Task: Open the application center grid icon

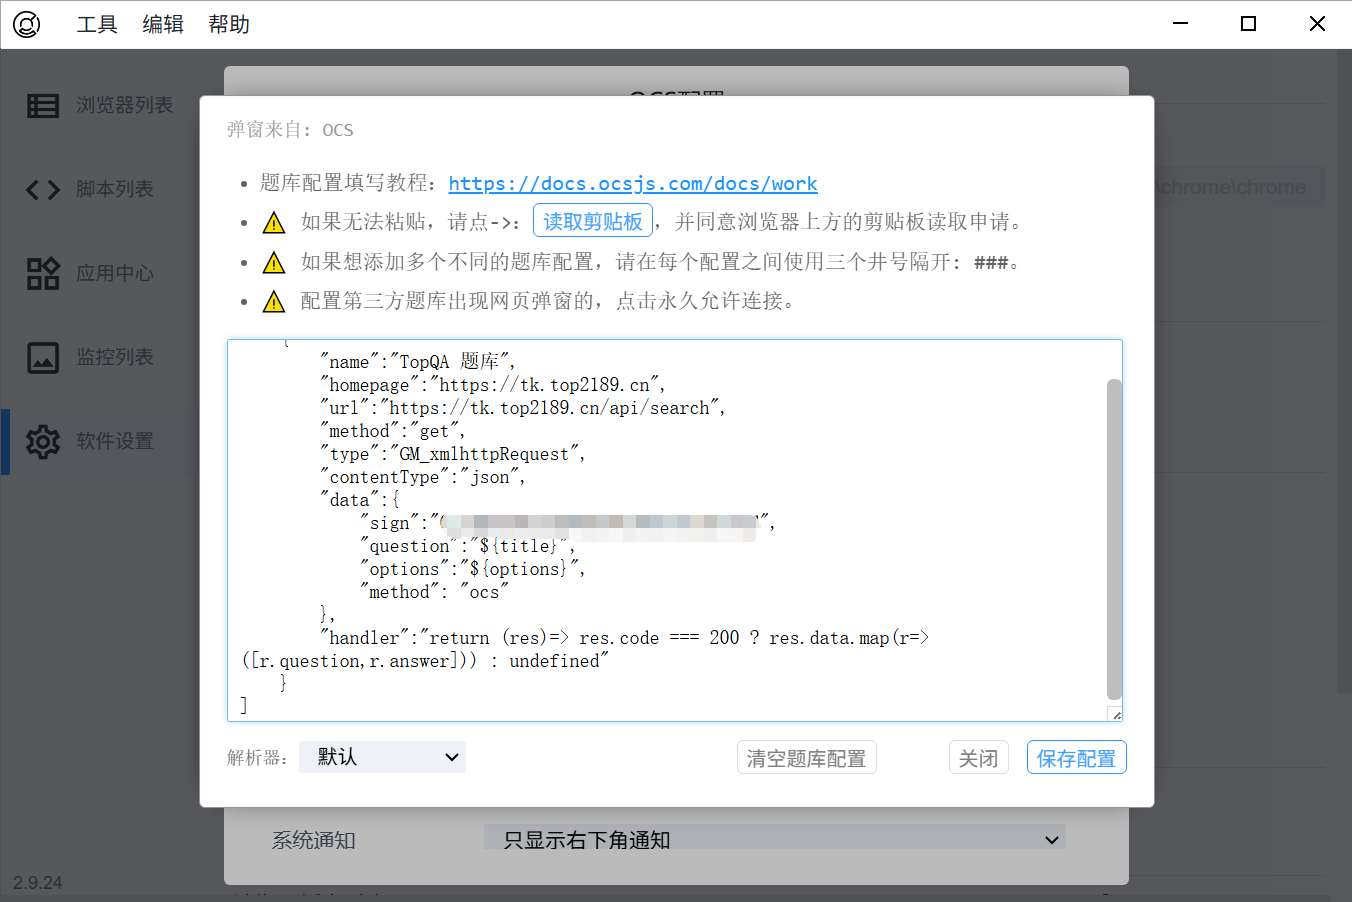Action: pos(43,273)
